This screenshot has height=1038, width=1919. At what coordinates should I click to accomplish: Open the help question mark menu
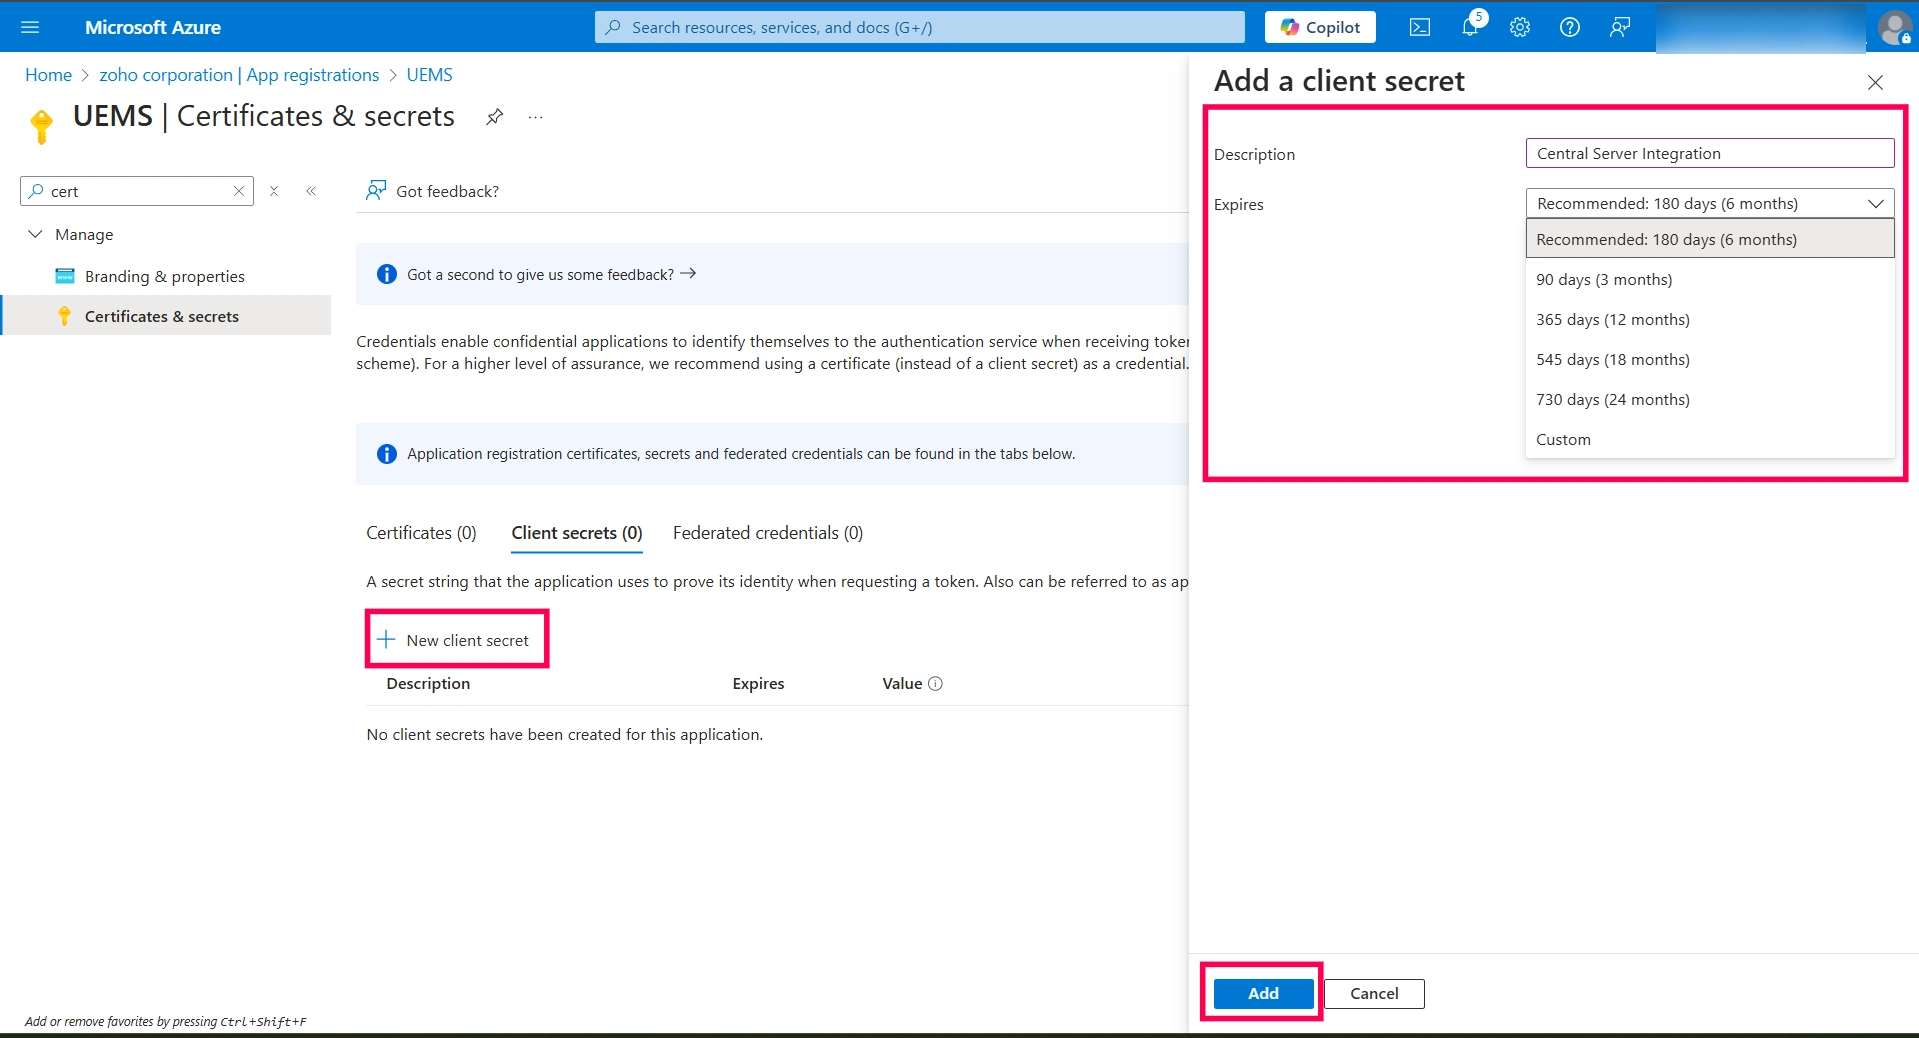tap(1570, 27)
